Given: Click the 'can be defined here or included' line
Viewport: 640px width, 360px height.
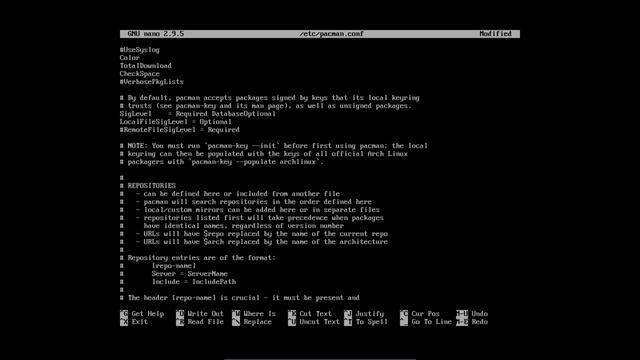Looking at the screenshot, I should [230, 194].
